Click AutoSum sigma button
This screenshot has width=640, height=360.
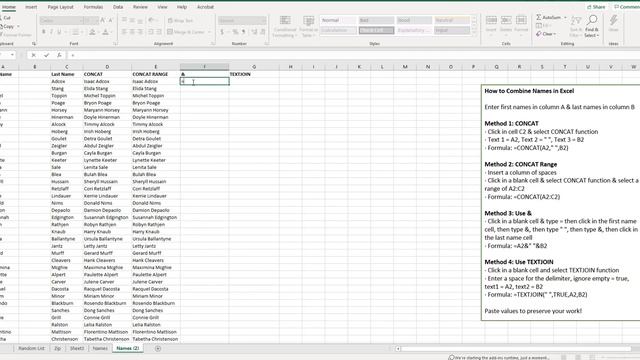tap(549, 18)
